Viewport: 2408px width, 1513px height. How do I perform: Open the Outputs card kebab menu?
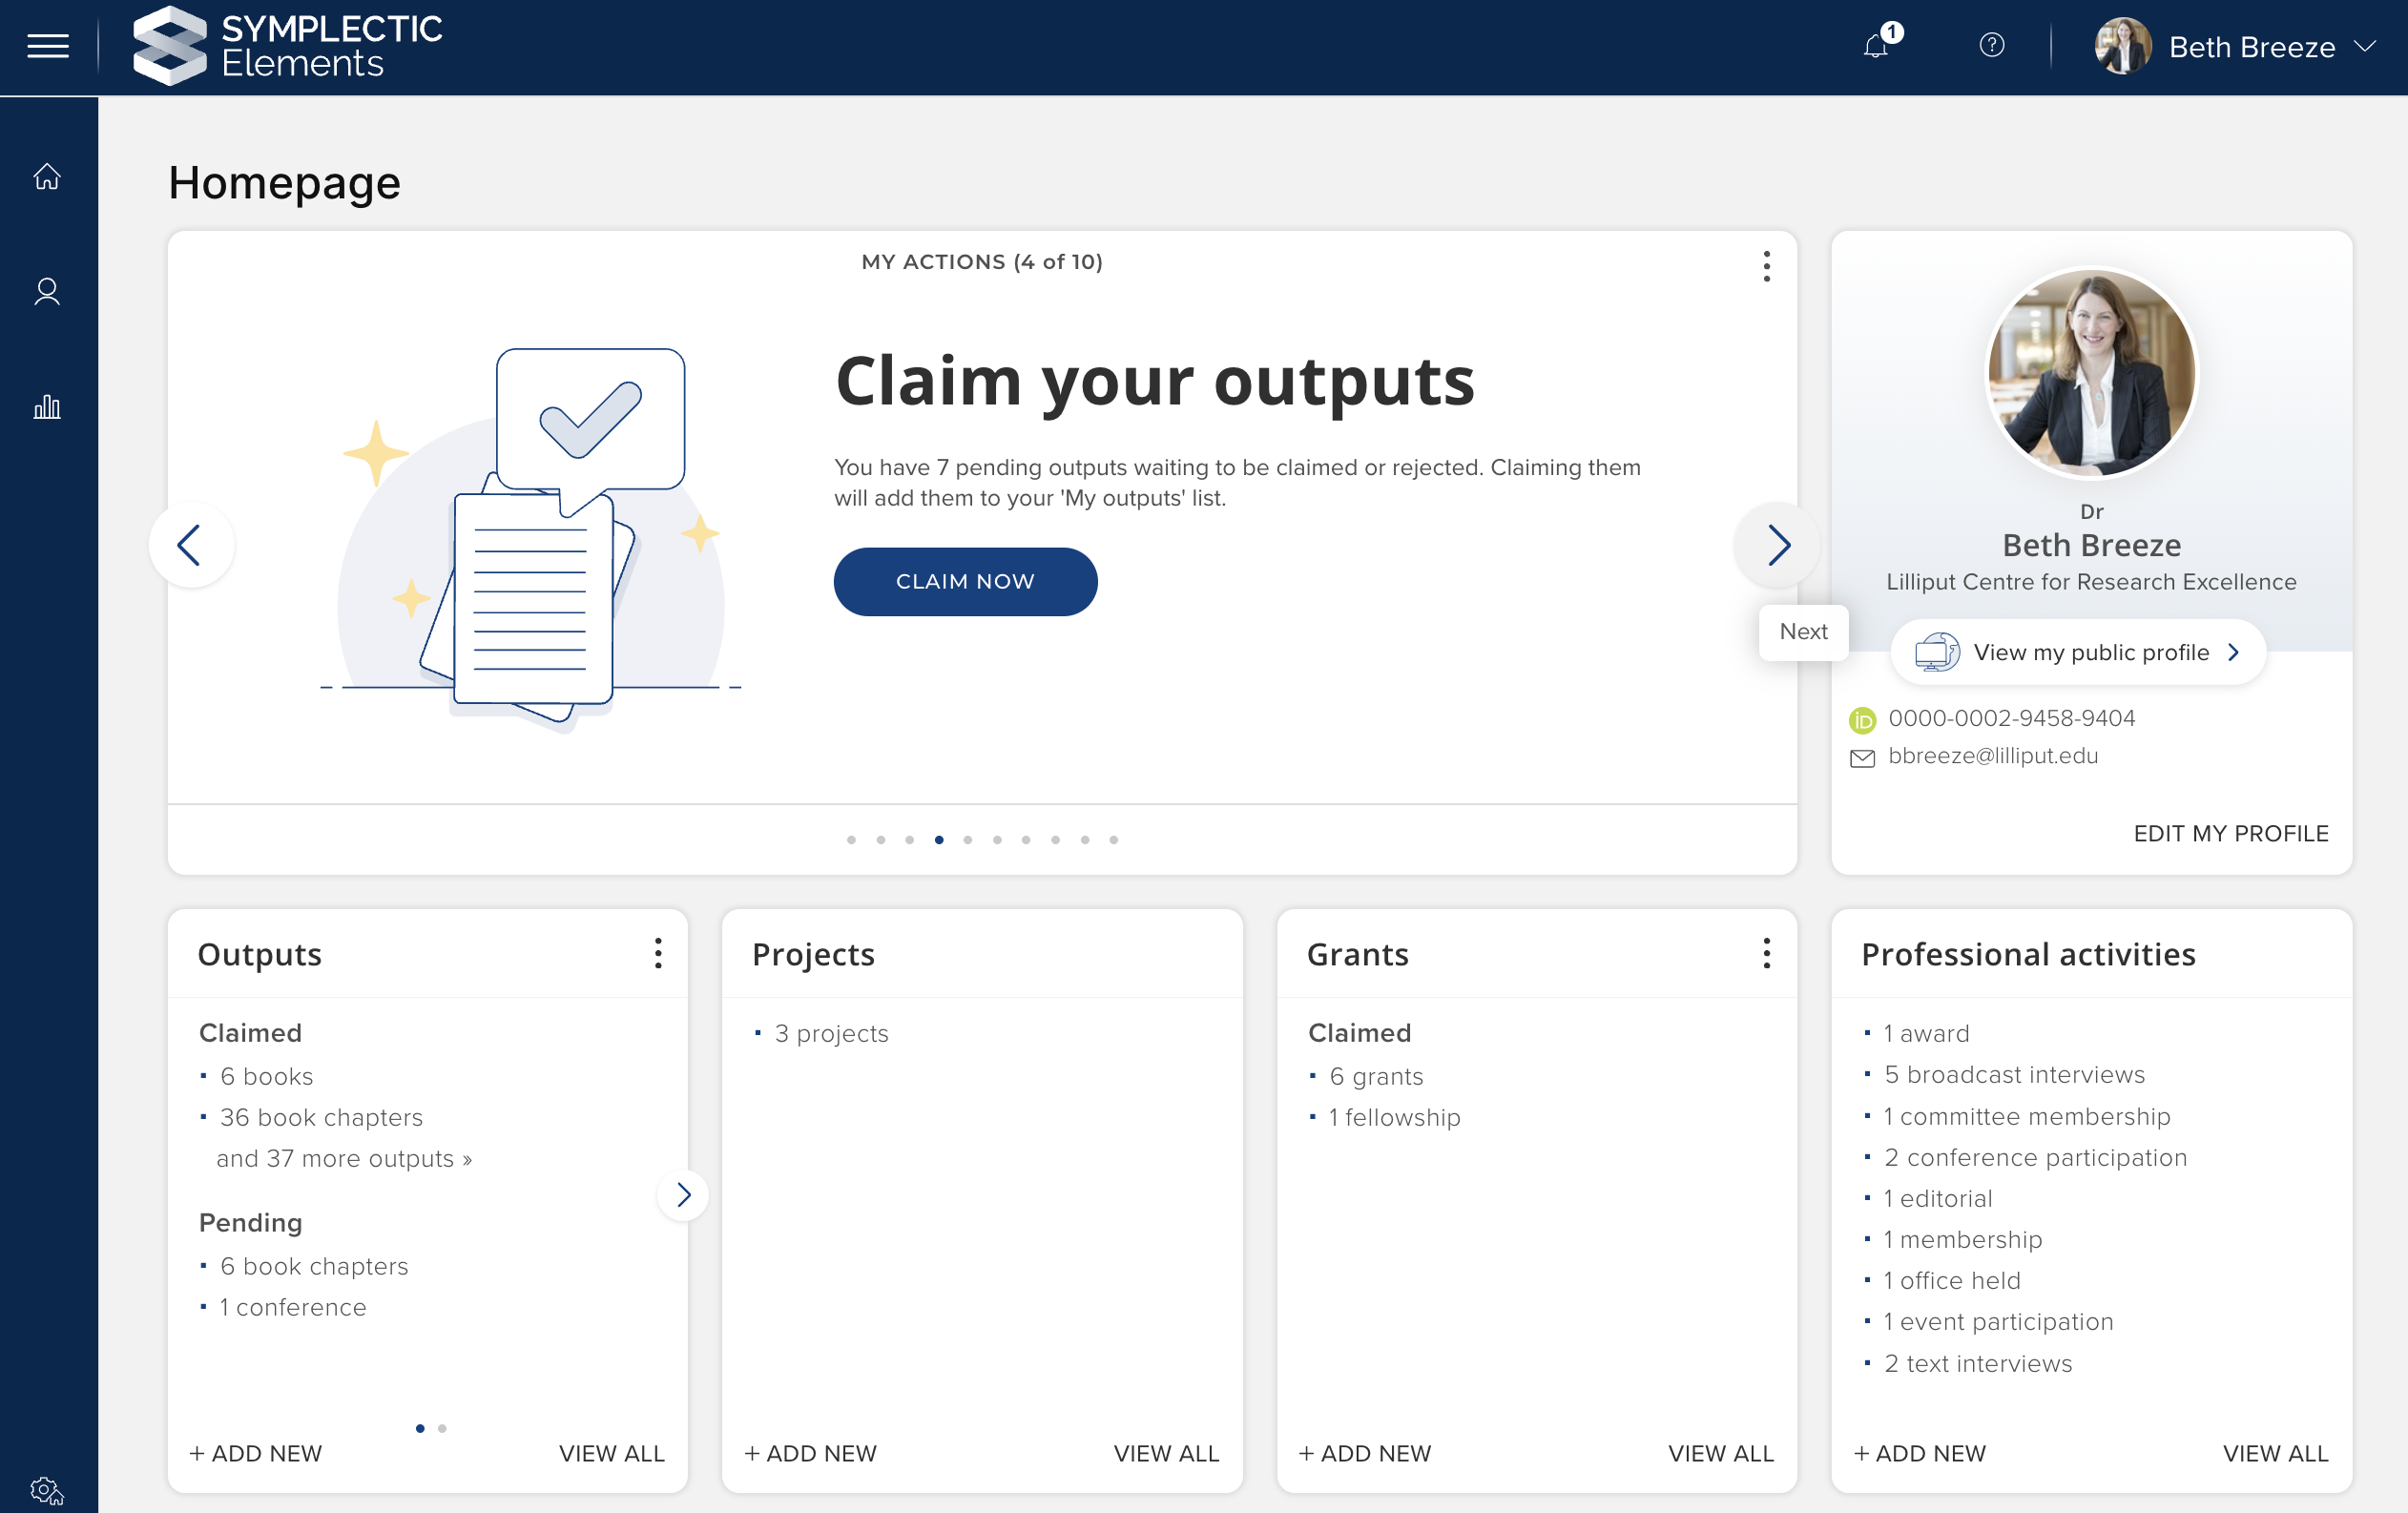point(657,953)
